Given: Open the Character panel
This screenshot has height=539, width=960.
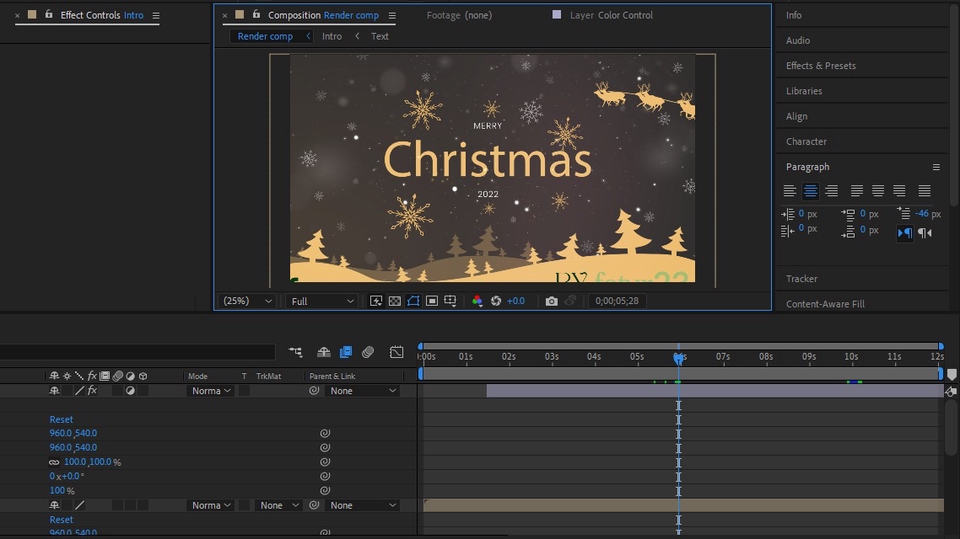Looking at the screenshot, I should click(x=806, y=141).
